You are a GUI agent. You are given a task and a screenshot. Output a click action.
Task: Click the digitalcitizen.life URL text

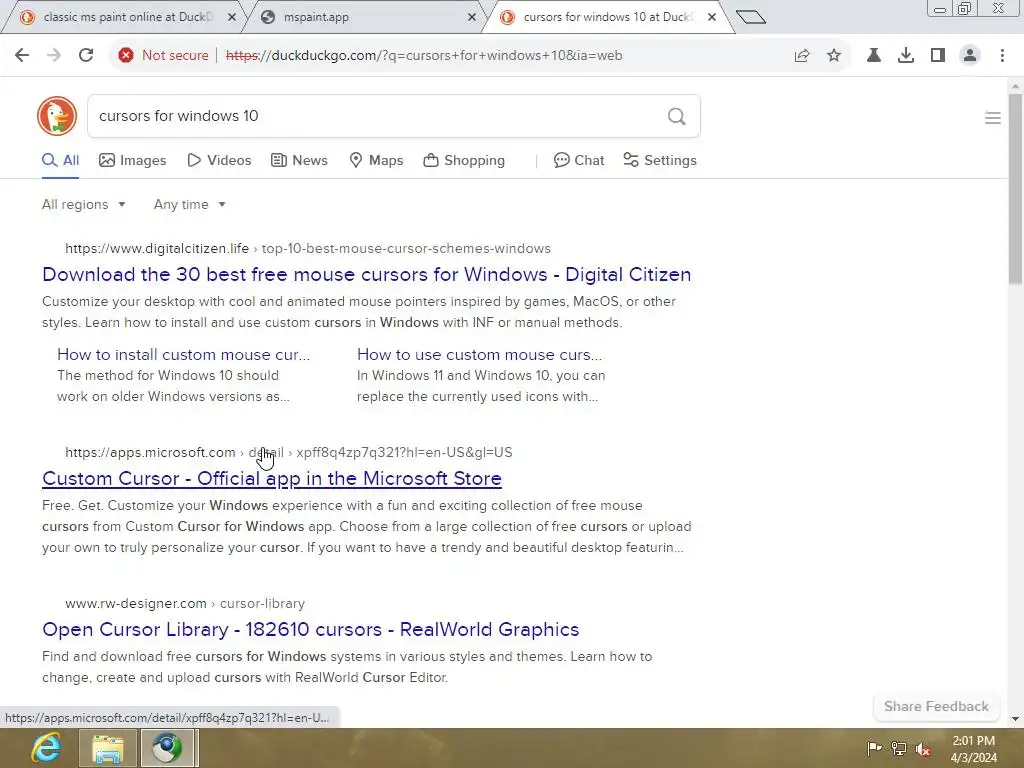click(157, 249)
